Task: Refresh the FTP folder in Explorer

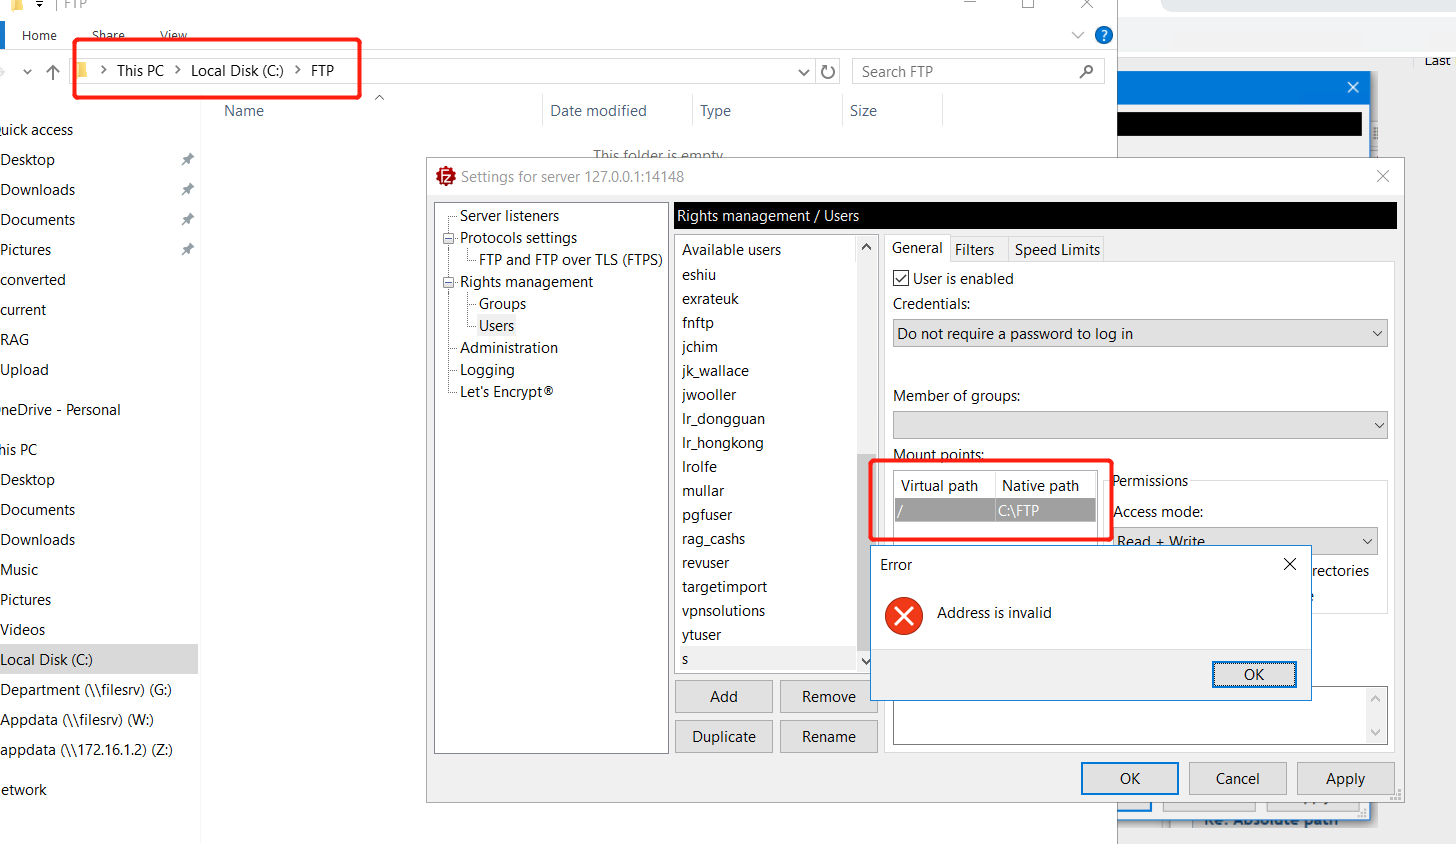Action: (x=828, y=72)
